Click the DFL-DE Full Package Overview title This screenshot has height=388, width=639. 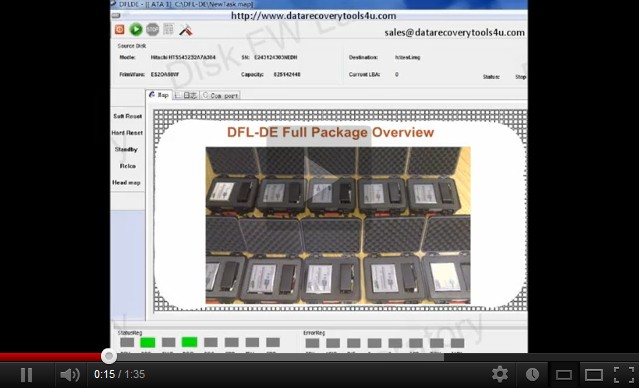(x=331, y=132)
